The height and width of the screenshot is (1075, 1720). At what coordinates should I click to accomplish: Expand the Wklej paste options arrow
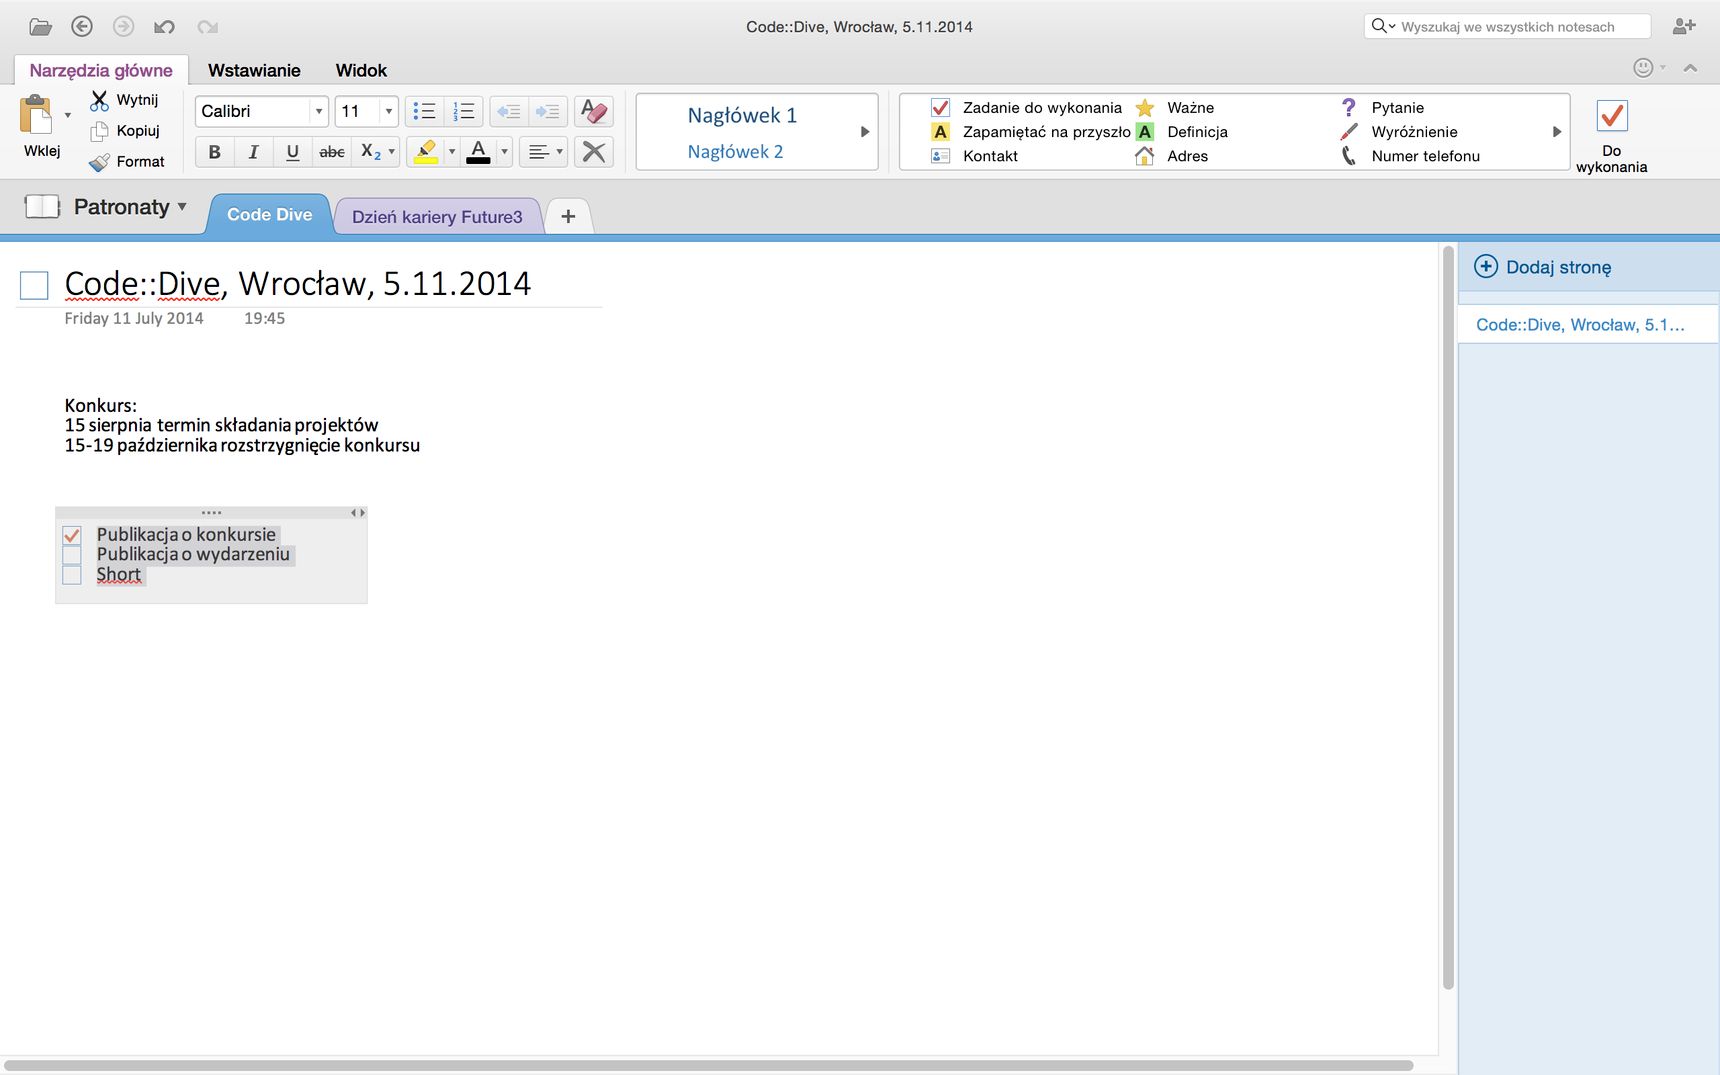tap(68, 115)
